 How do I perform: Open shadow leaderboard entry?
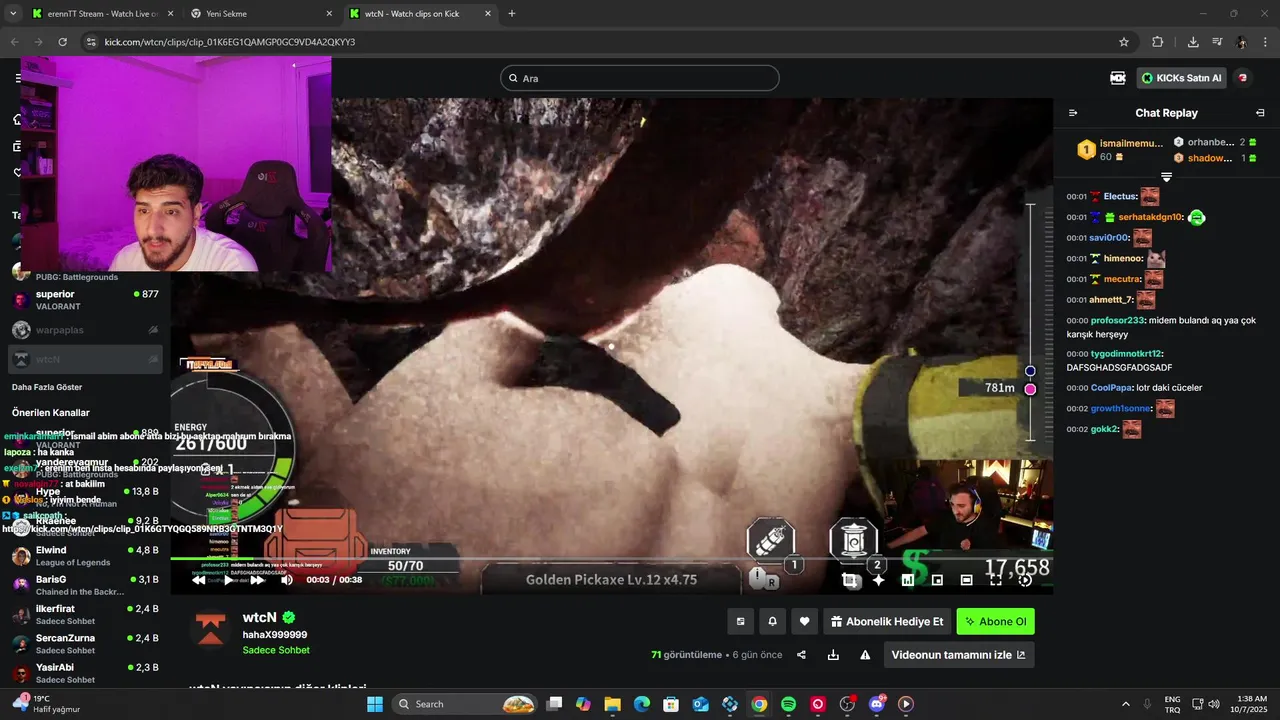[1214, 158]
